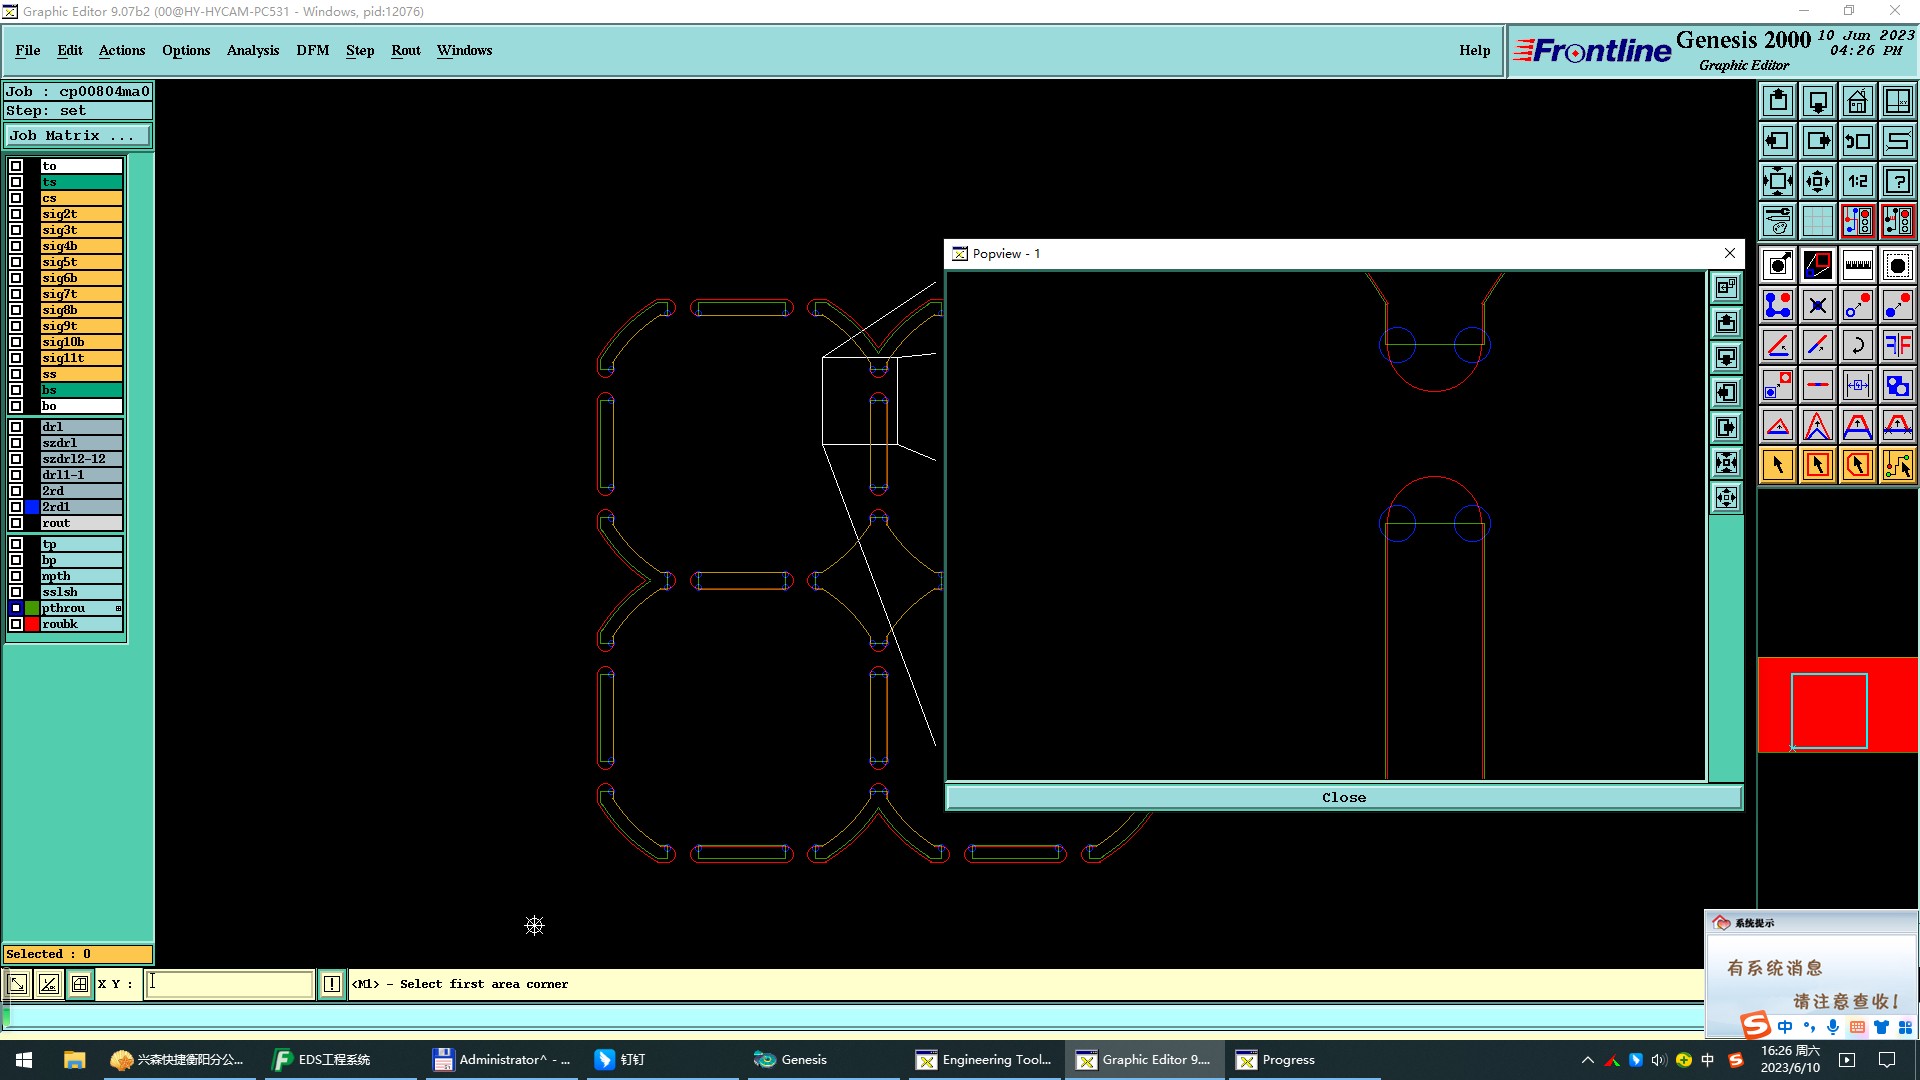Select the 1:2 scale zoom icon

pos(1857,181)
